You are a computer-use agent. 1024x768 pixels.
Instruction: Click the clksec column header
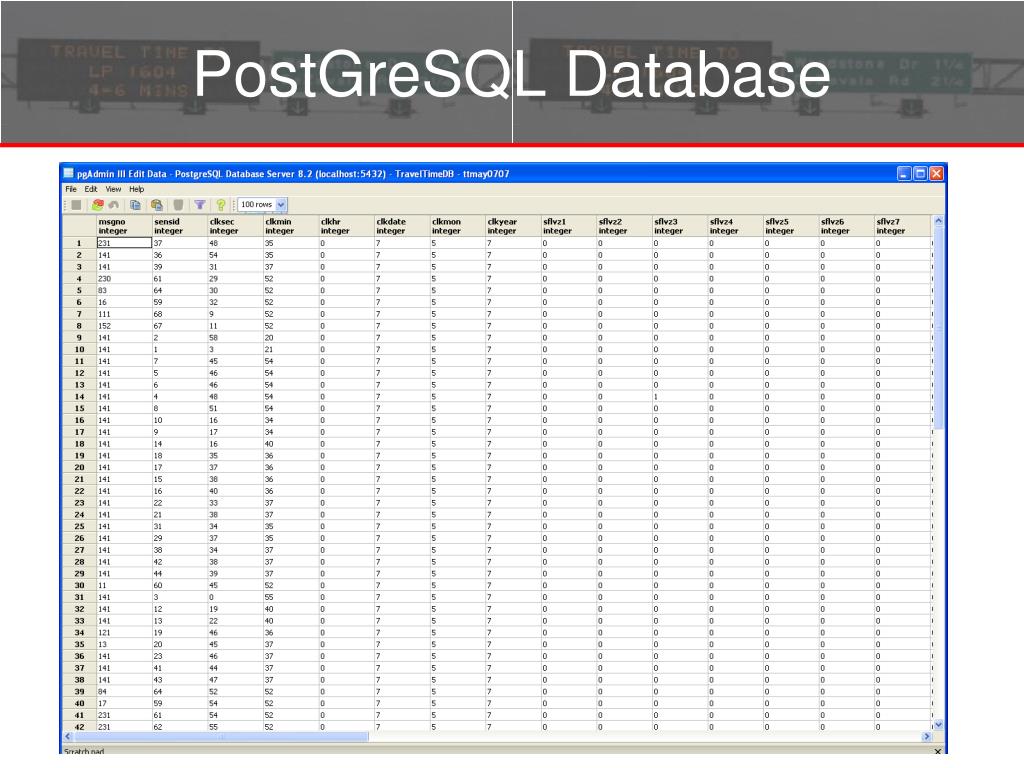point(235,226)
